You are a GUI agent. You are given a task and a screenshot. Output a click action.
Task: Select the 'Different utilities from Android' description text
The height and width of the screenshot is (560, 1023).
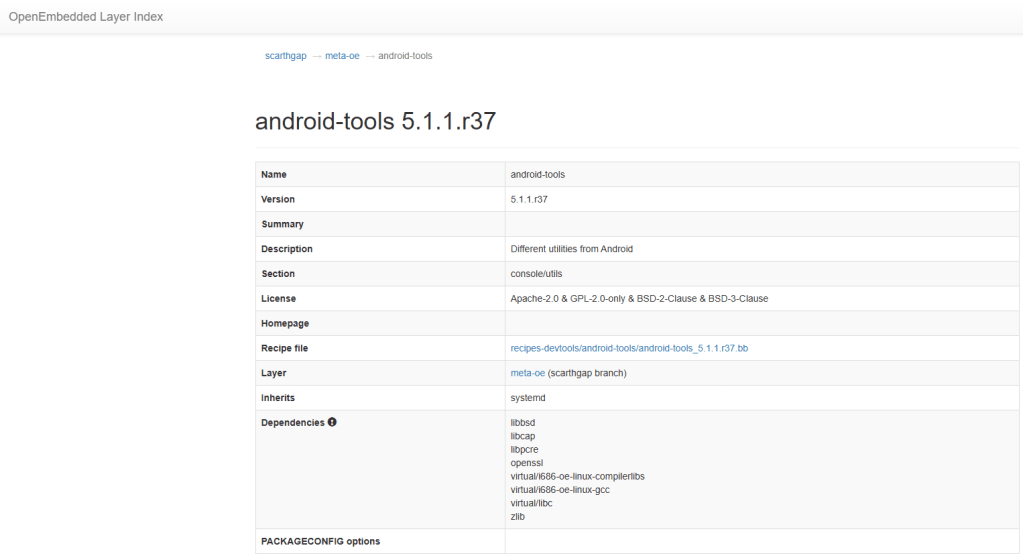click(x=571, y=249)
